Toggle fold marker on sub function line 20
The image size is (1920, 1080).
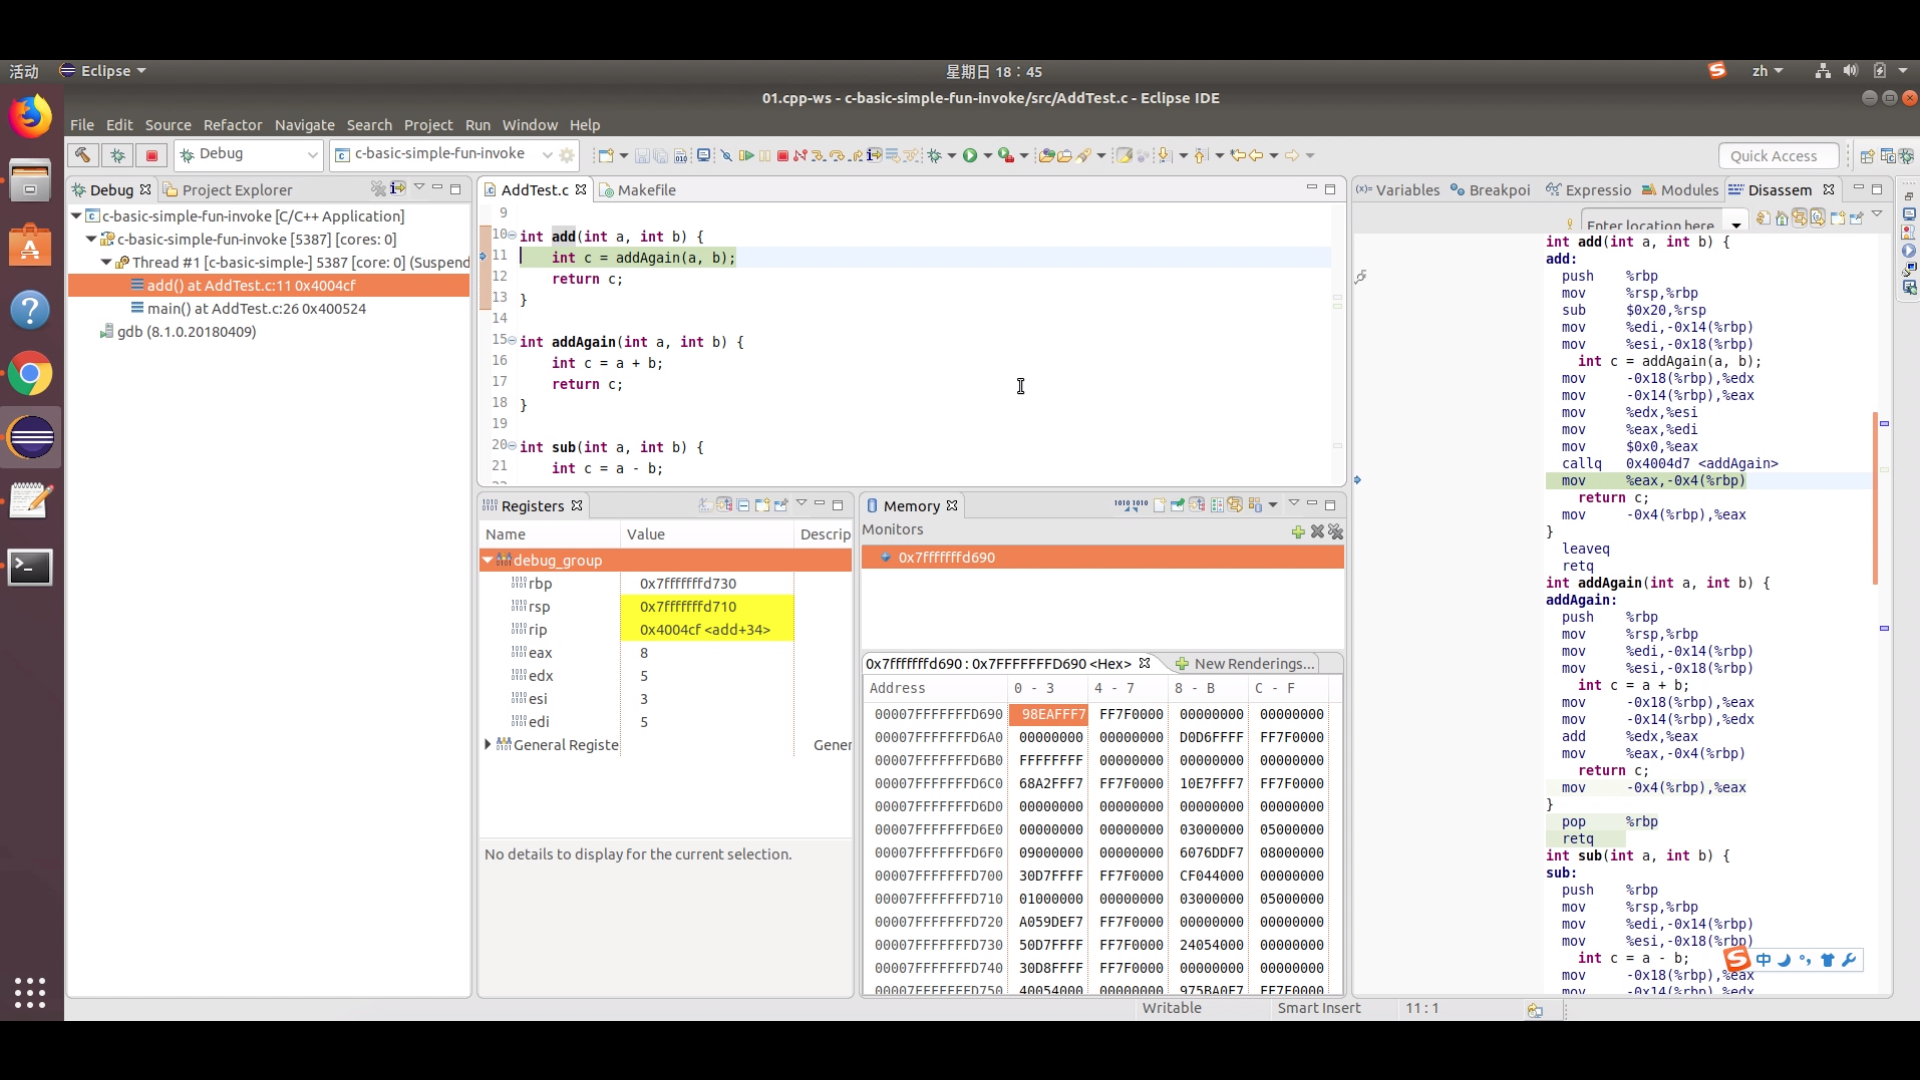(512, 445)
